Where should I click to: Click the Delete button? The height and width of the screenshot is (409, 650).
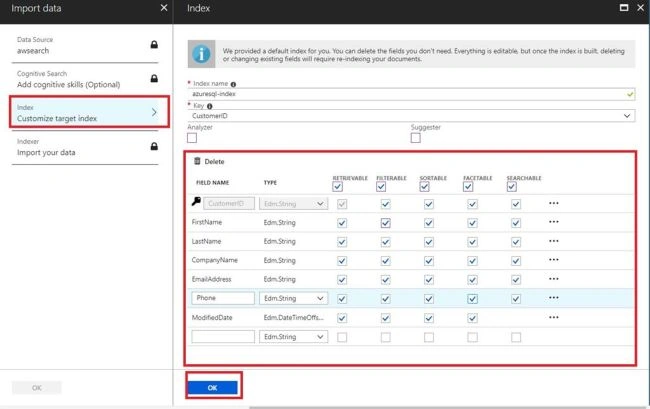click(209, 161)
